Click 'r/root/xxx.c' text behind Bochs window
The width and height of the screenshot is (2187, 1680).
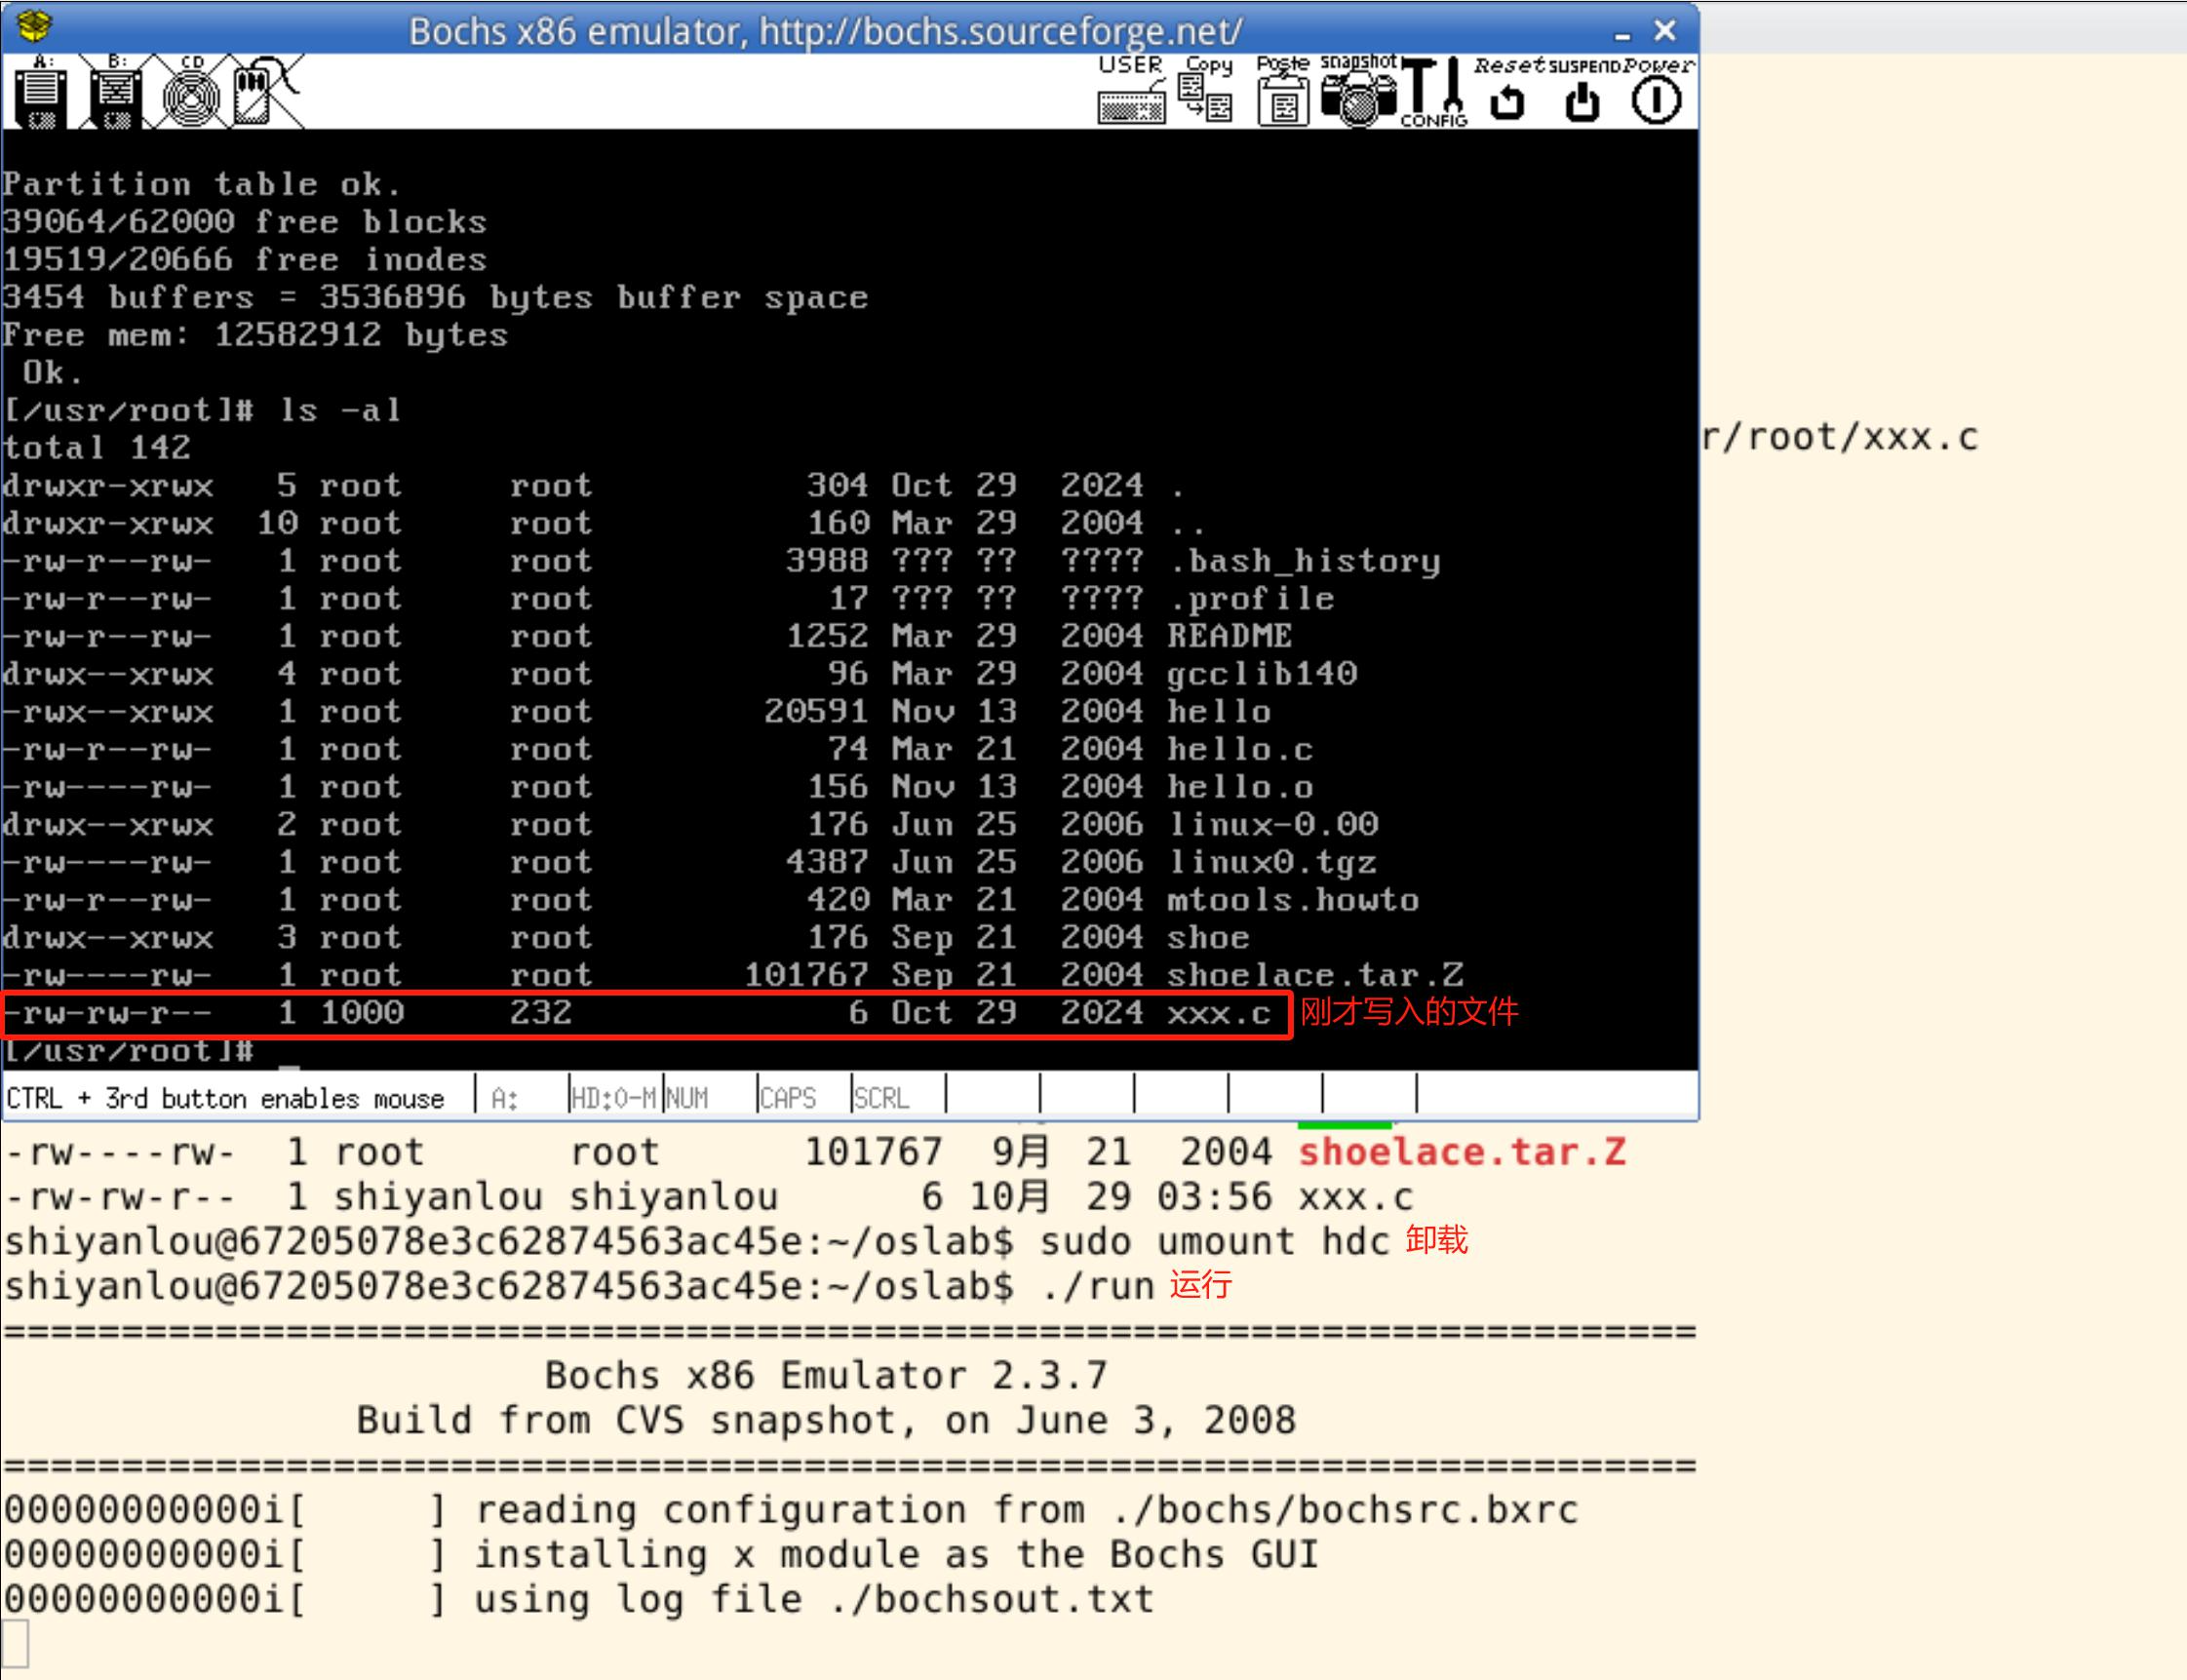1840,437
